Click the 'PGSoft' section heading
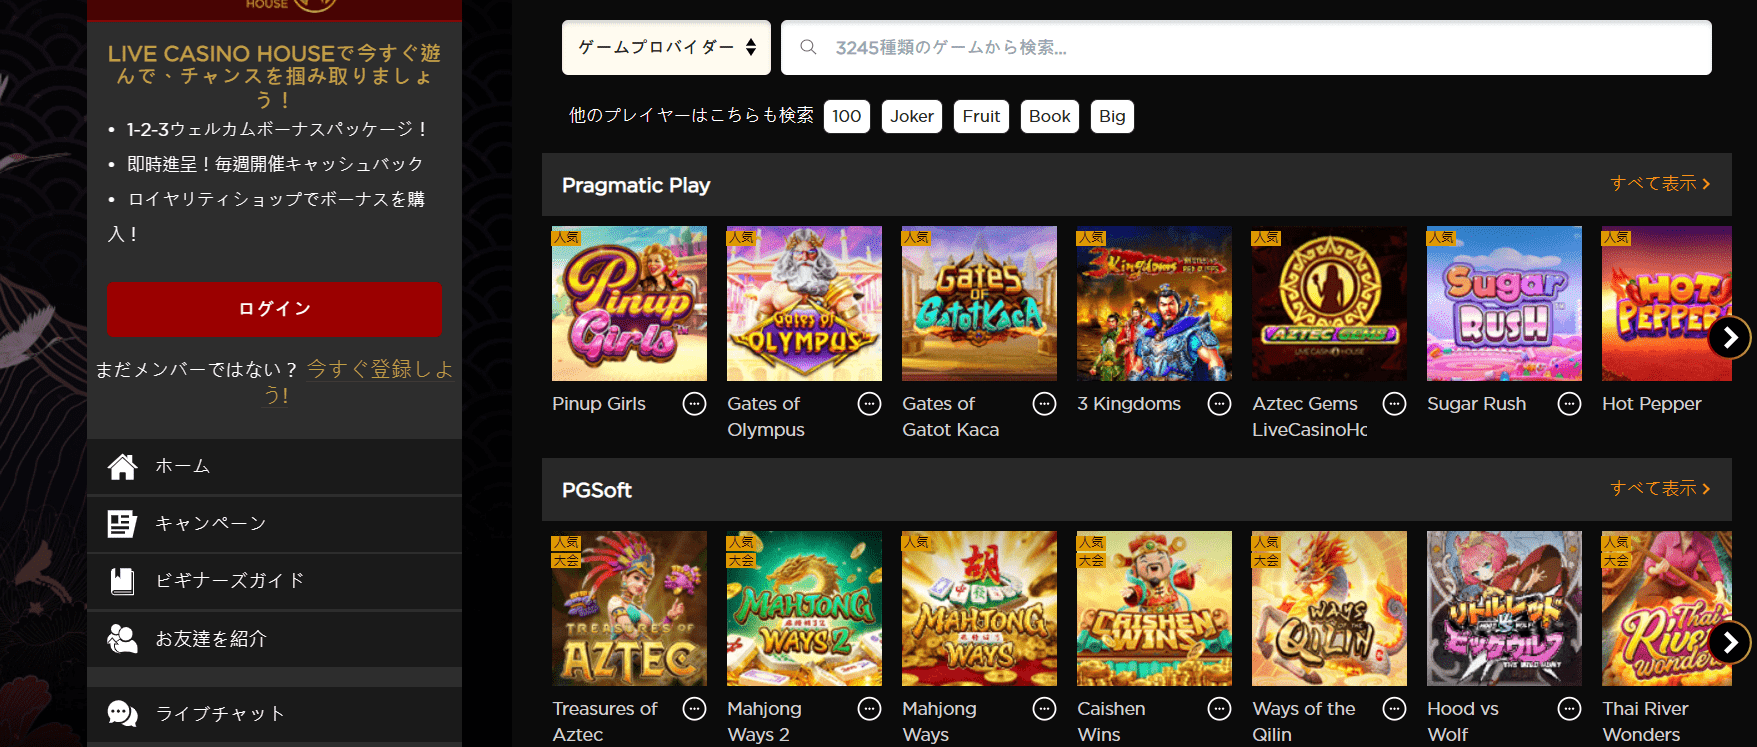1757x747 pixels. (597, 490)
